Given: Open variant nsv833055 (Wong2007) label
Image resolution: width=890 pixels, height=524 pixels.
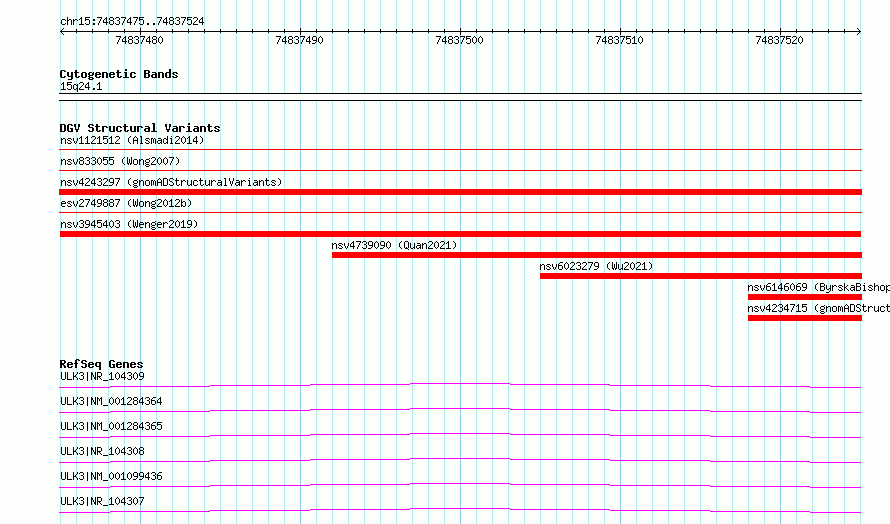Looking at the screenshot, I should click(120, 161).
